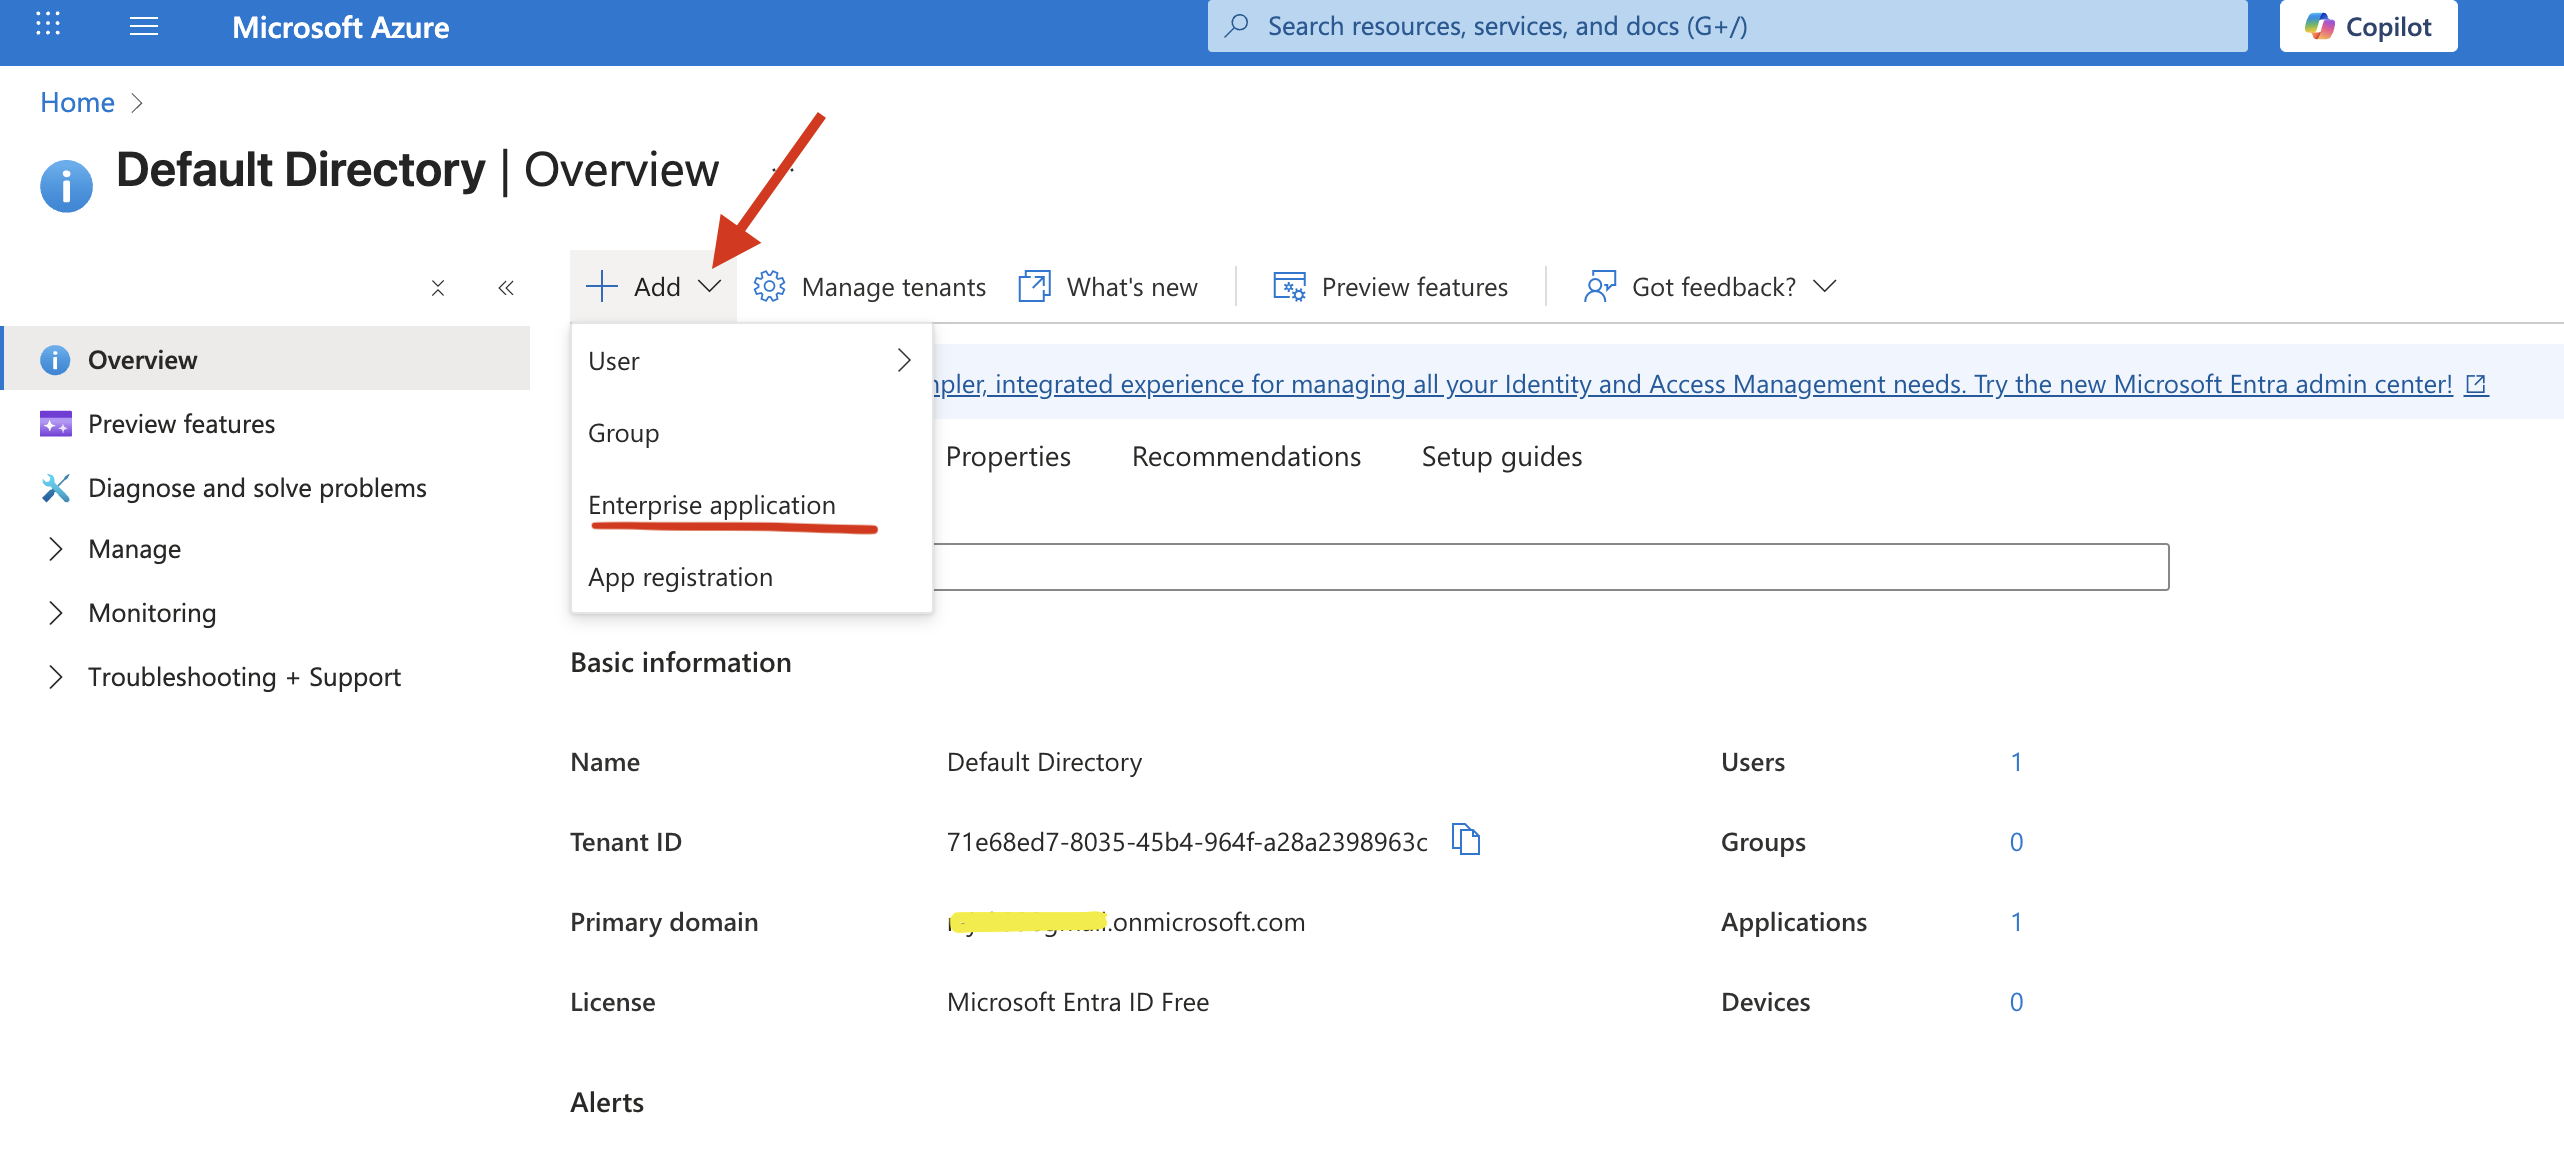Focus the top search resources field
This screenshot has width=2564, height=1154.
(x=1727, y=25)
